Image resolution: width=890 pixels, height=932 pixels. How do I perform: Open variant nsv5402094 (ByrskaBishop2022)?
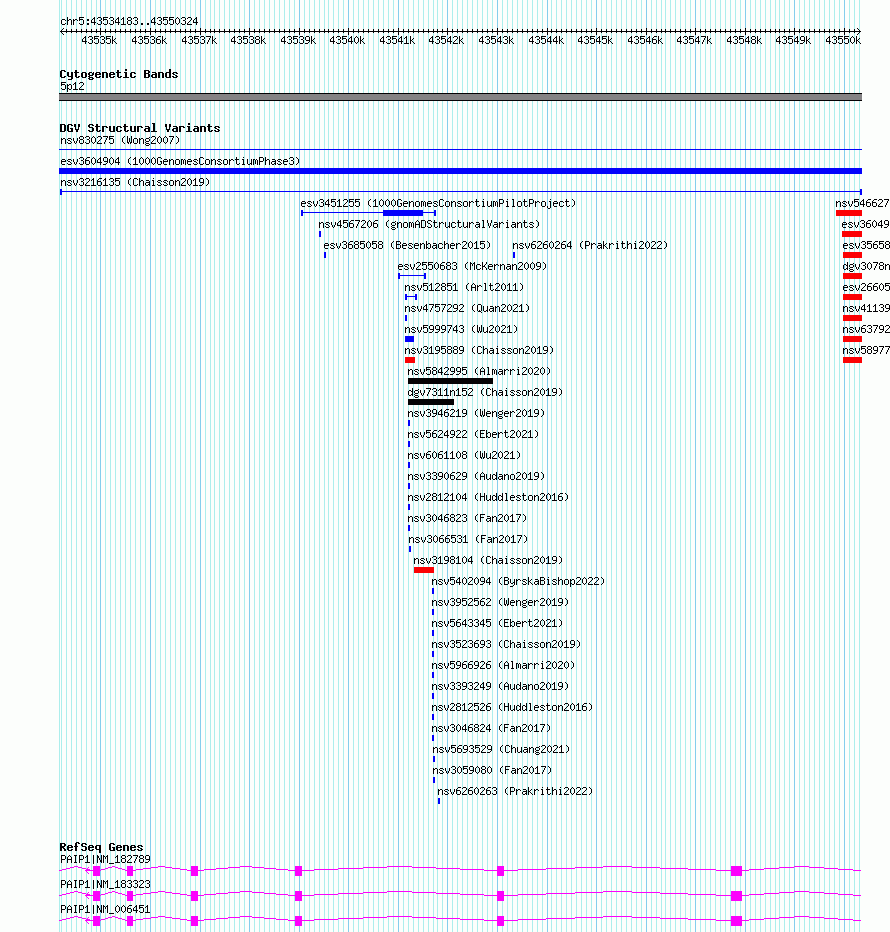click(518, 581)
